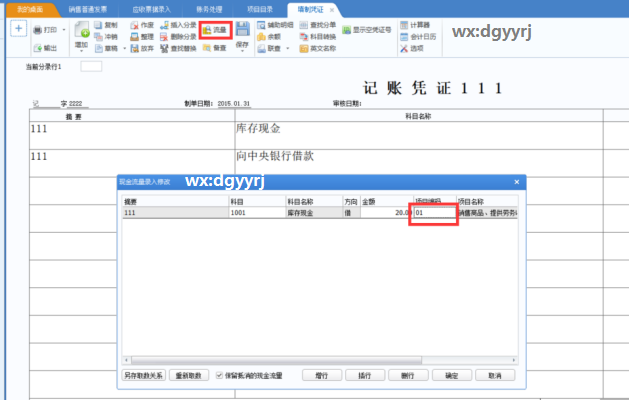This screenshot has height=401, width=629.
Task: Click the 保存 save disk icon
Action: pos(242,29)
